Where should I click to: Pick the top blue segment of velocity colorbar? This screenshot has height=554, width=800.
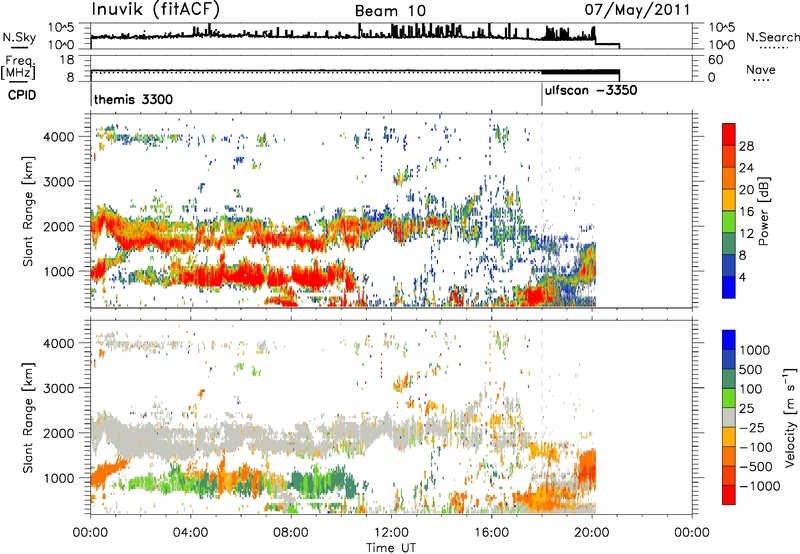729,340
